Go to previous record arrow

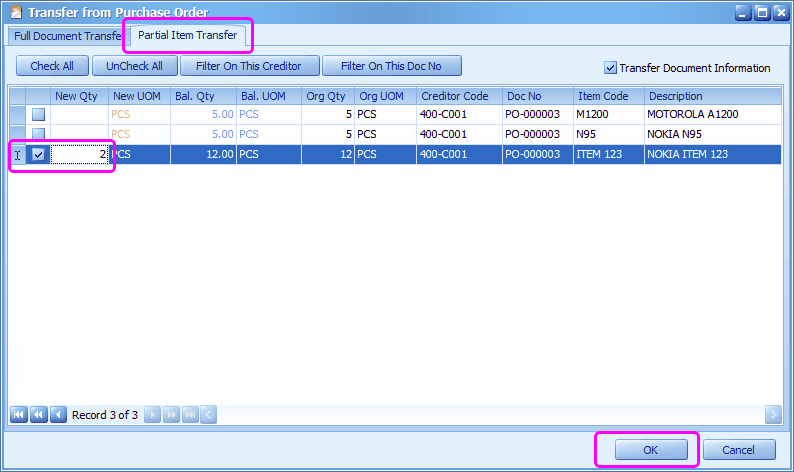tap(57, 414)
